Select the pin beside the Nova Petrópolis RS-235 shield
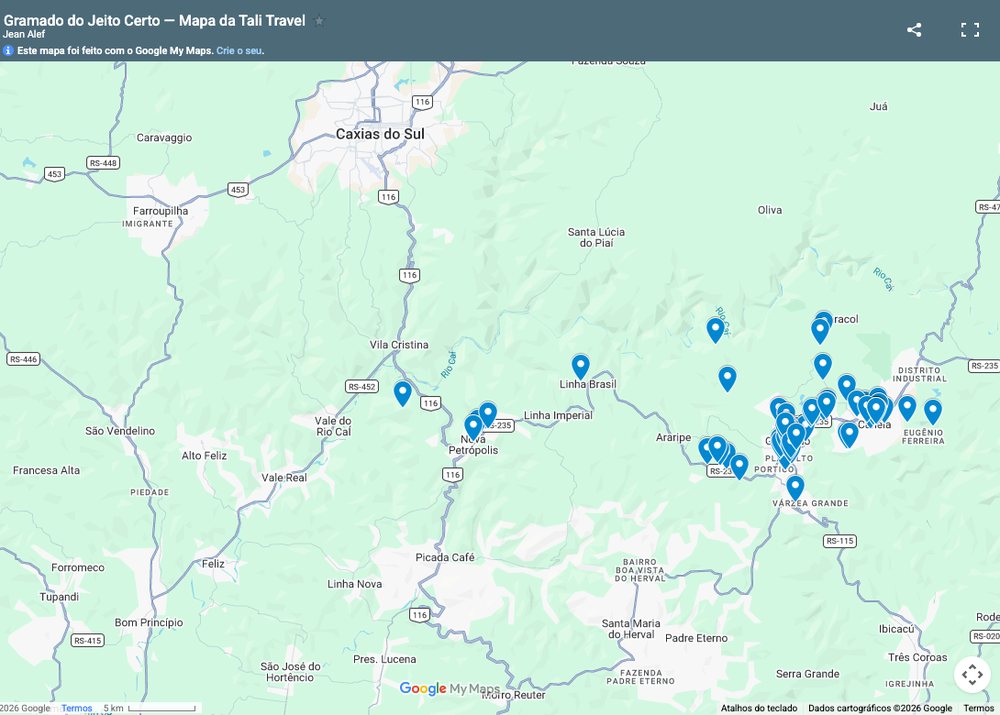The height and width of the screenshot is (715, 1000). click(x=488, y=415)
